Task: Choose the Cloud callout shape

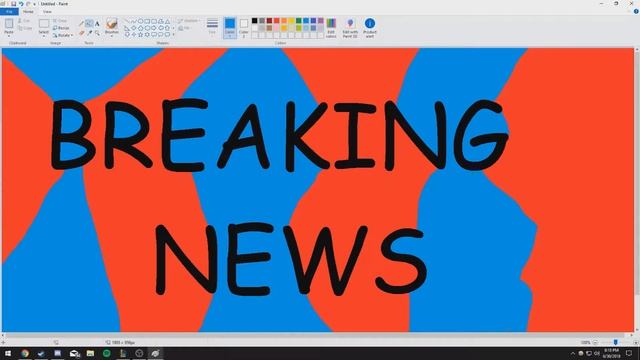Action: [x=168, y=35]
